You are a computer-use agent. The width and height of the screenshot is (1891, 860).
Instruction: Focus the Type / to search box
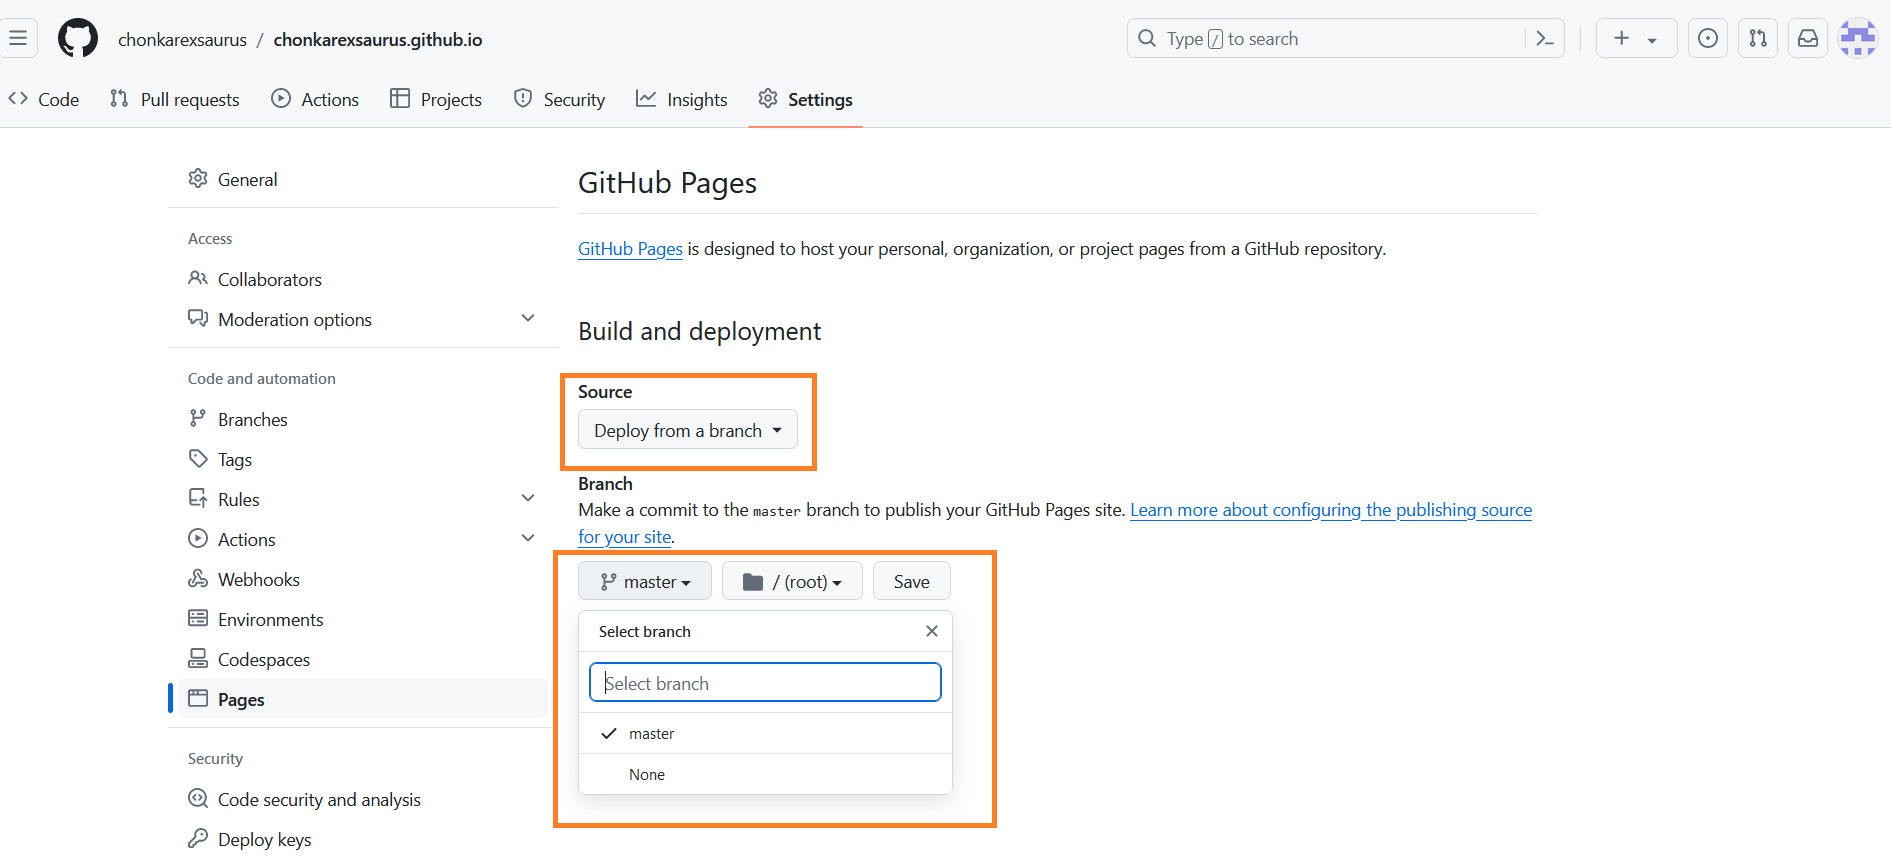coord(1346,39)
